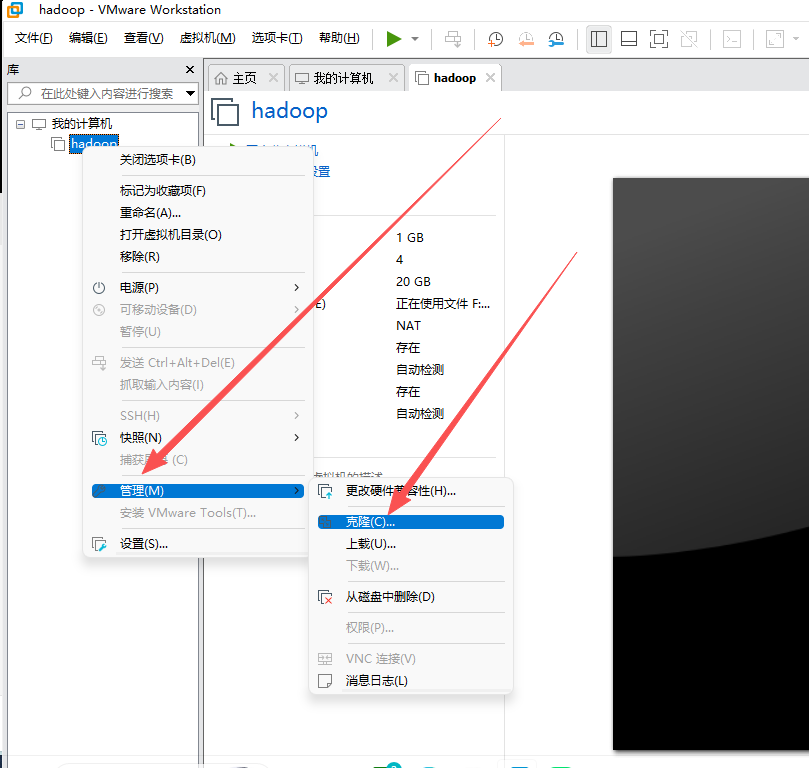
Task: Open the library search filter dropdown
Action: (190, 93)
